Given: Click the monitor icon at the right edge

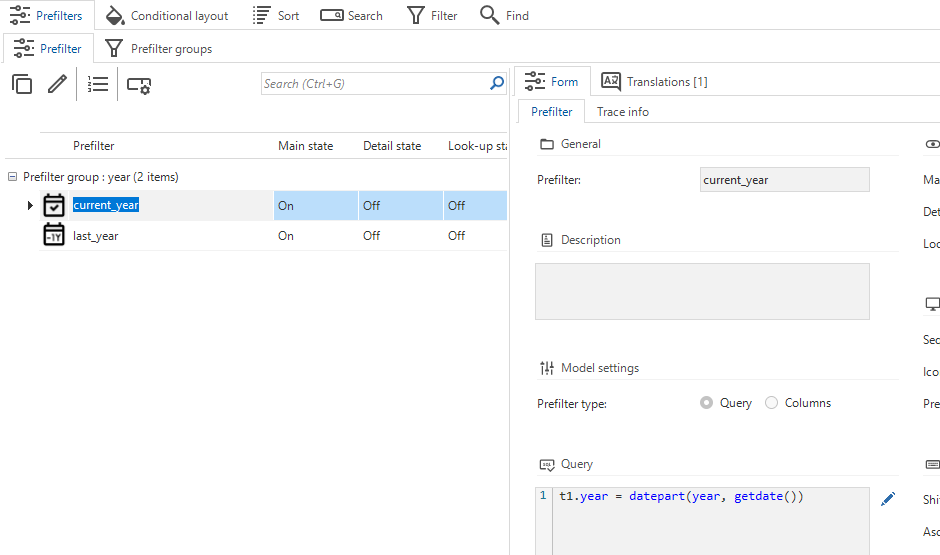Looking at the screenshot, I should point(933,304).
